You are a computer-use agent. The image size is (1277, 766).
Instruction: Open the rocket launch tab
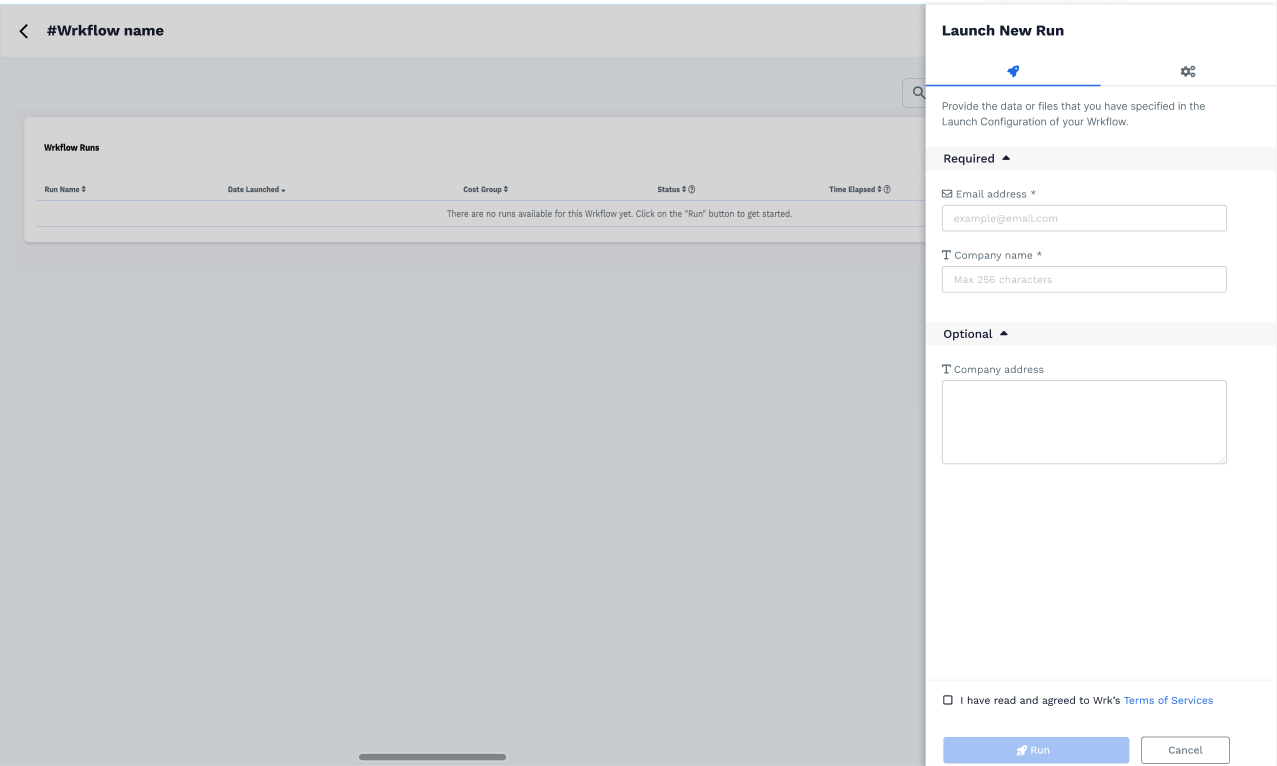pos(1013,71)
